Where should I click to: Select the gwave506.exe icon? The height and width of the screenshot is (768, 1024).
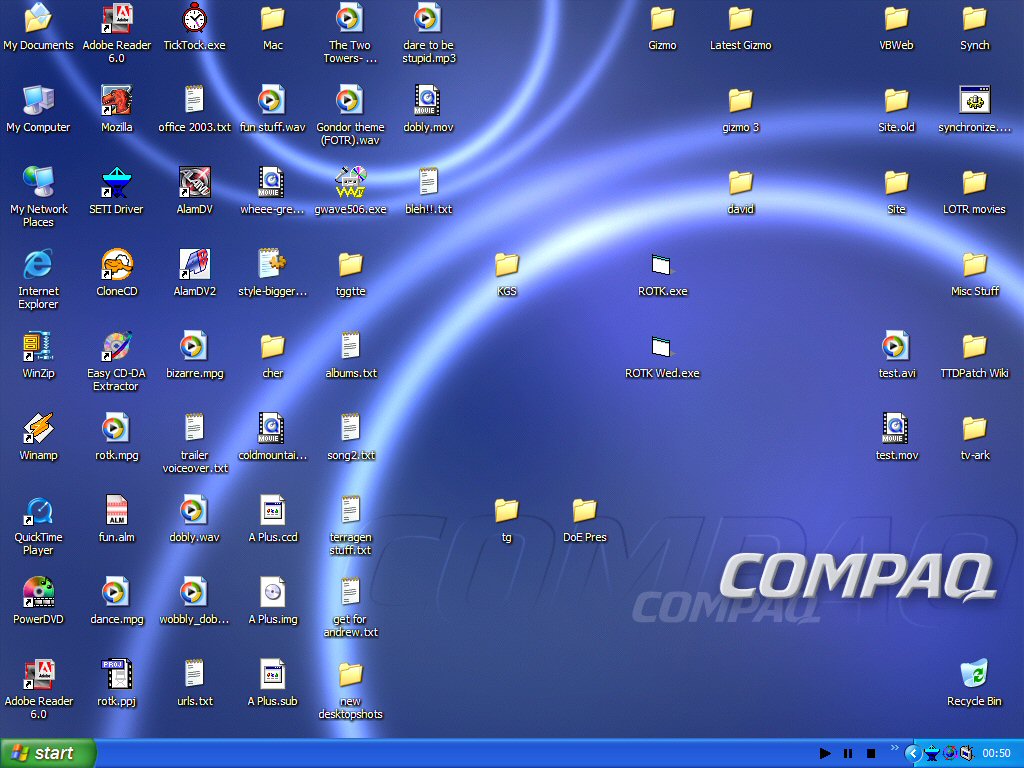350,183
